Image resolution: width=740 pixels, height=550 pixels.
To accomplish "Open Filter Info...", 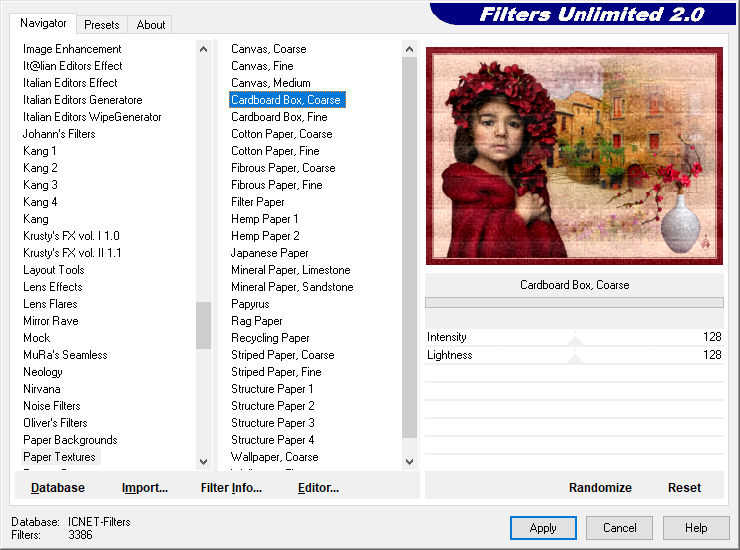I will (231, 488).
